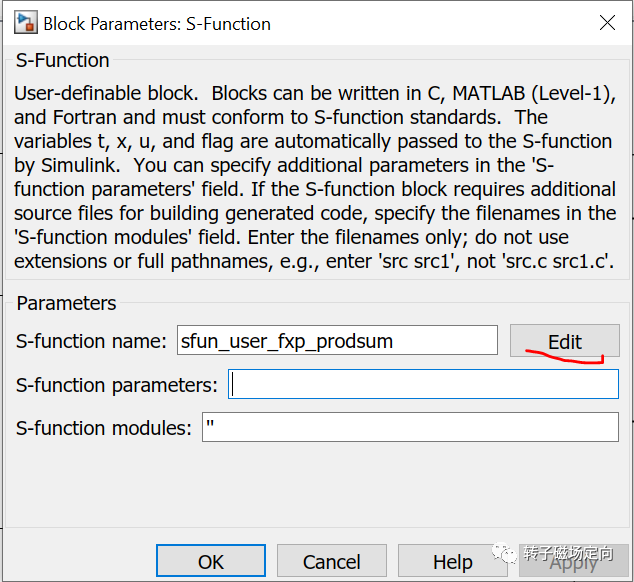Open Help for the S-Function block
The image size is (634, 582).
(452, 562)
